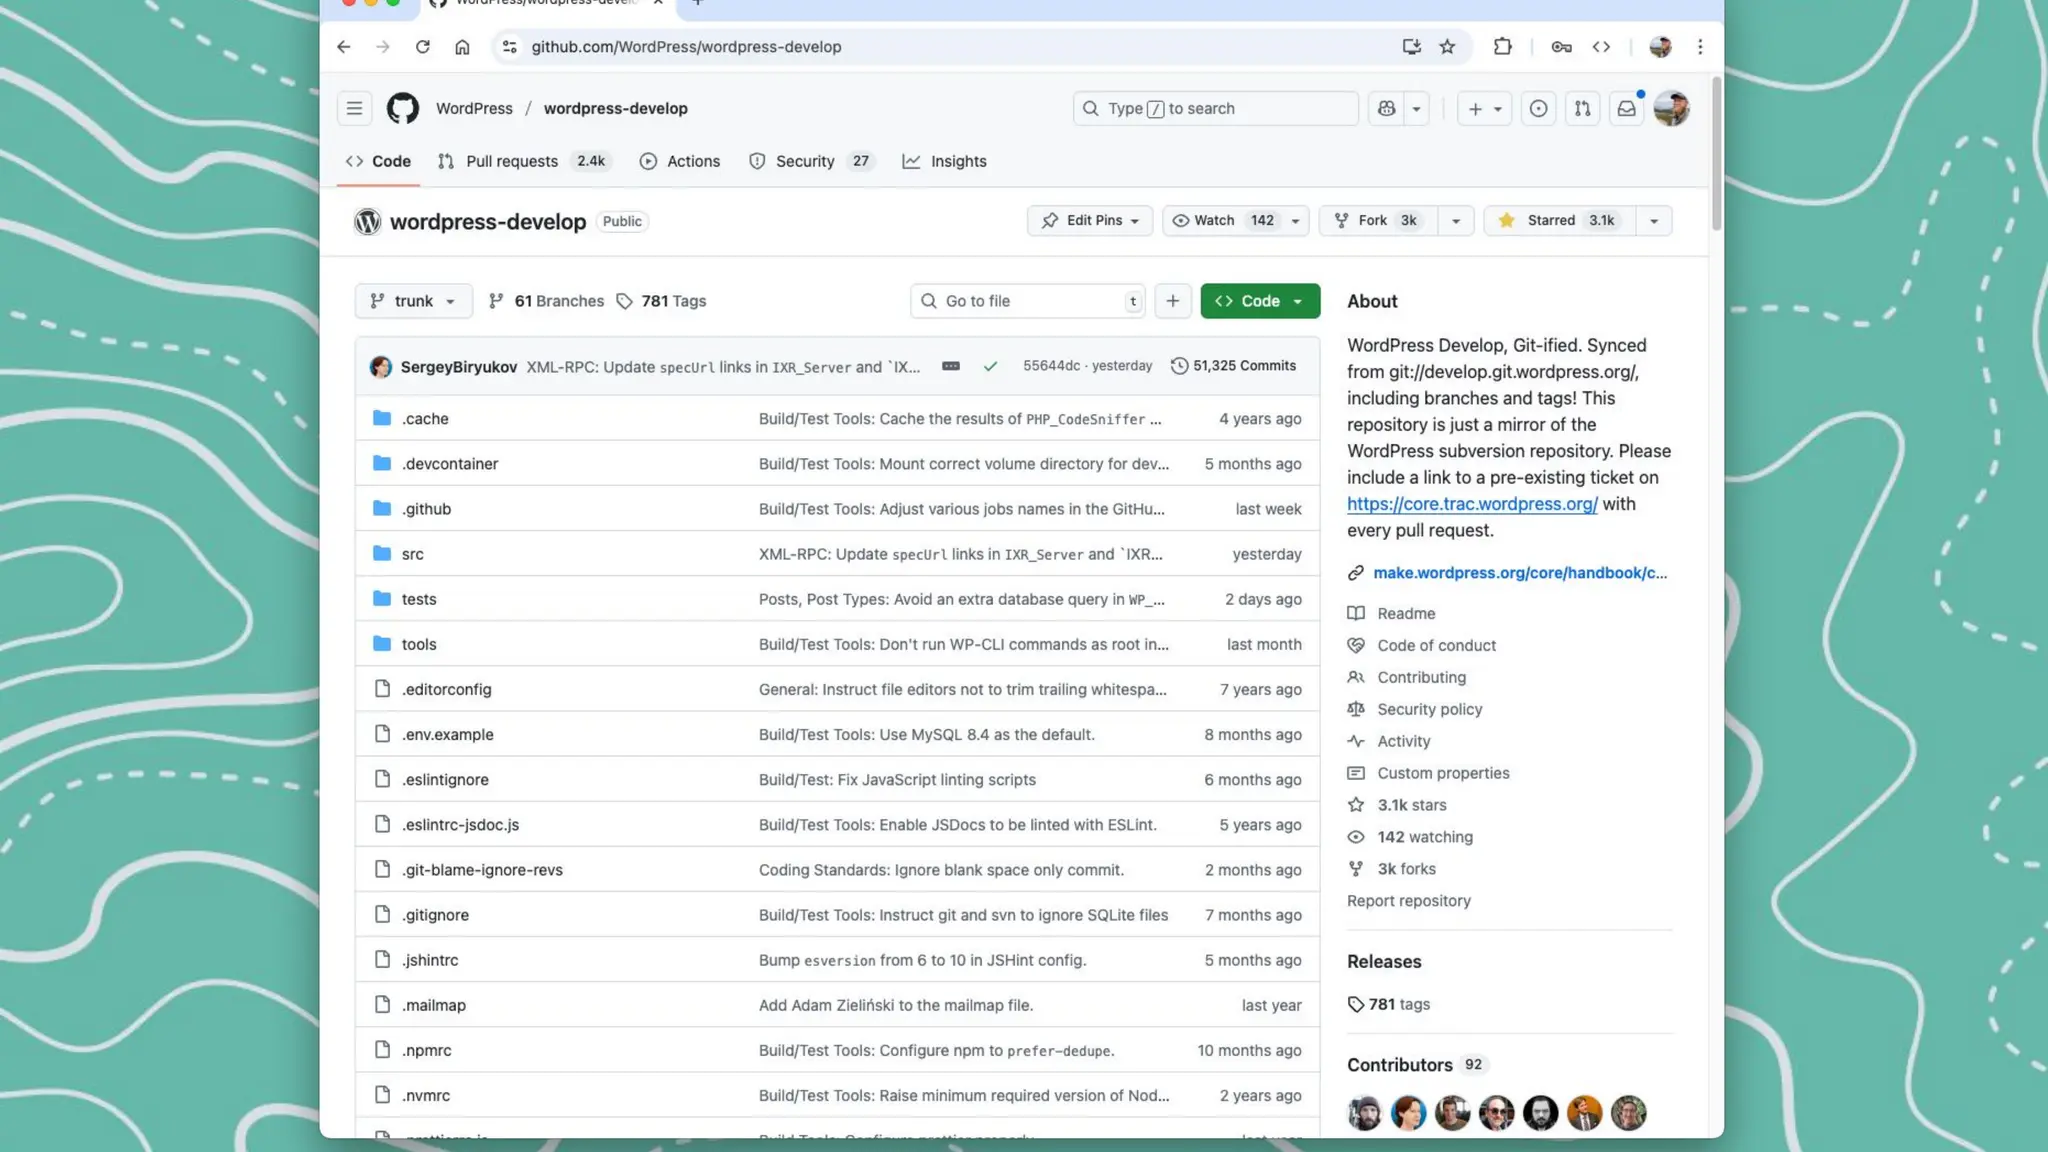Open the hamburger navigation menu
The image size is (2048, 1152).
354,108
